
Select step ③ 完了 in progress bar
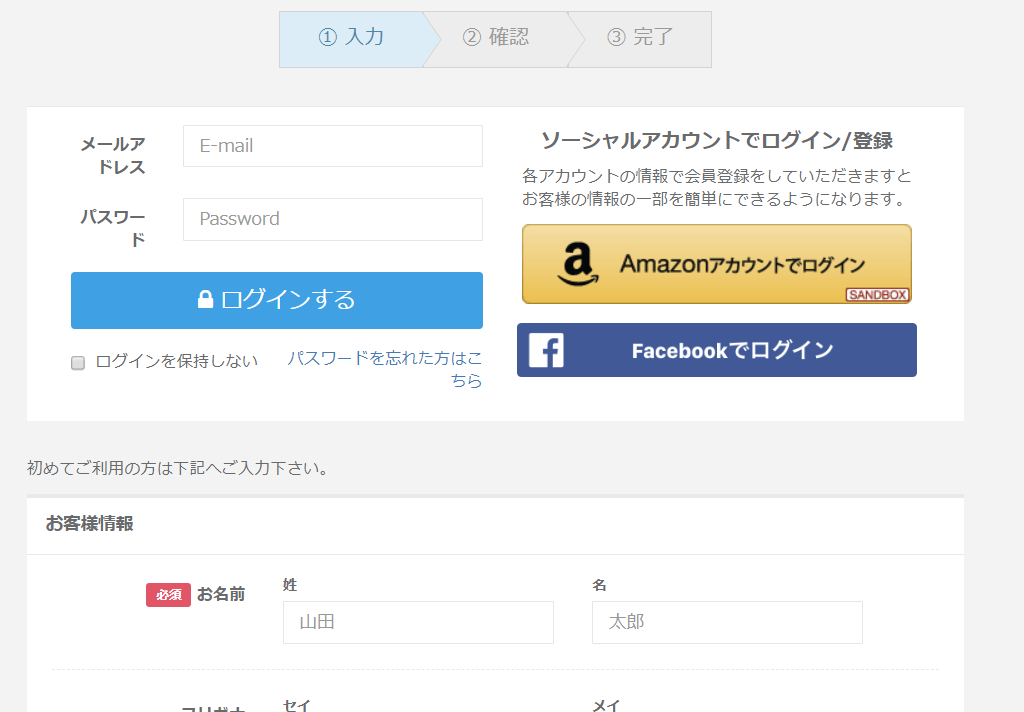(x=641, y=39)
